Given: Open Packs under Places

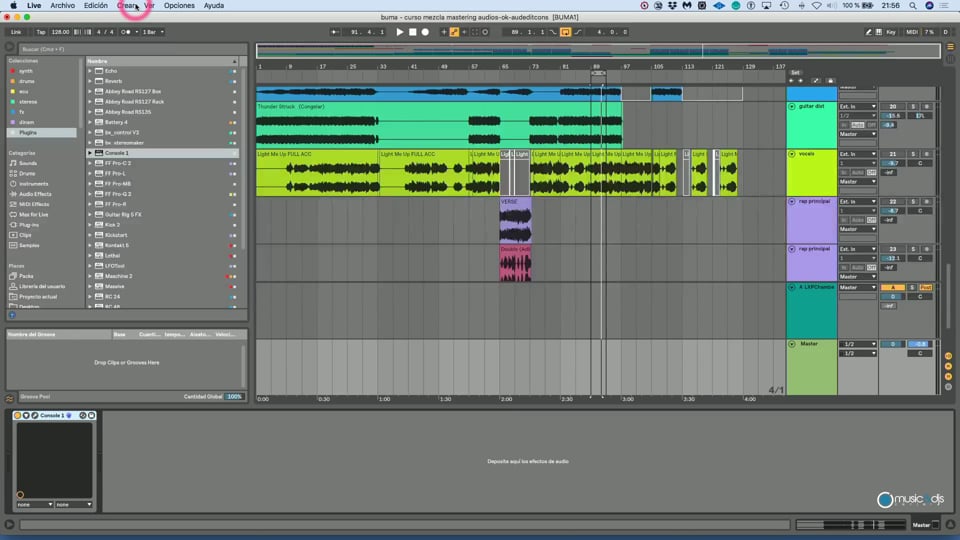Looking at the screenshot, I should click(x=26, y=276).
